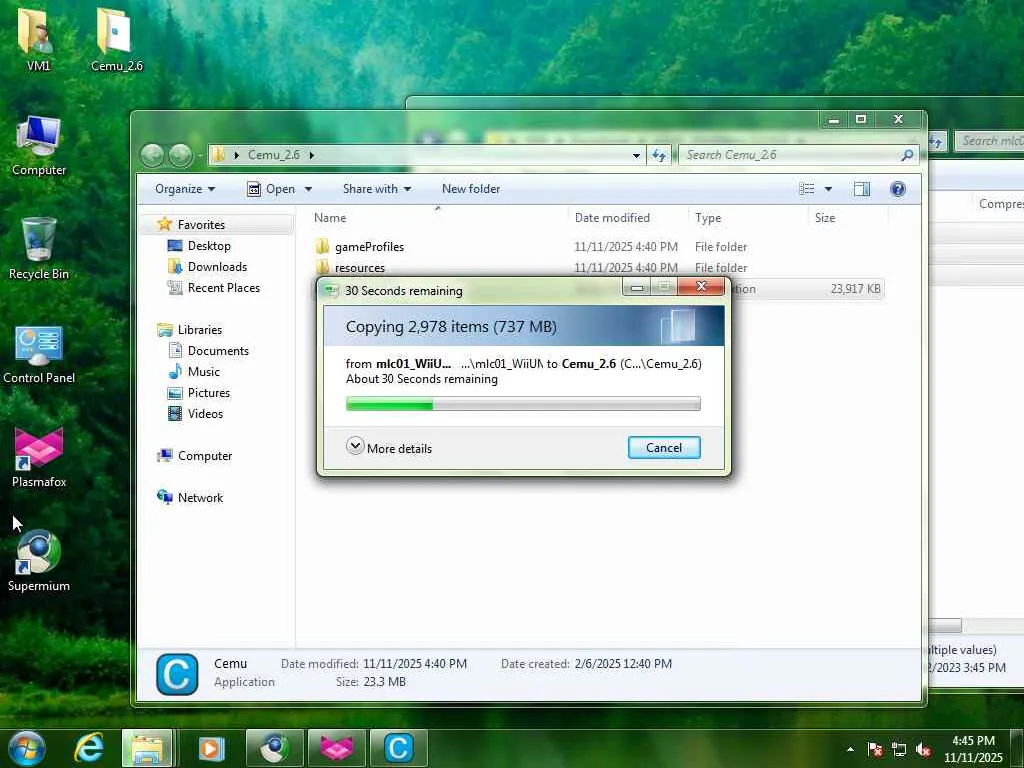This screenshot has height=768, width=1024.
Task: Open the Control Panel desktop shortcut
Action: tap(39, 354)
